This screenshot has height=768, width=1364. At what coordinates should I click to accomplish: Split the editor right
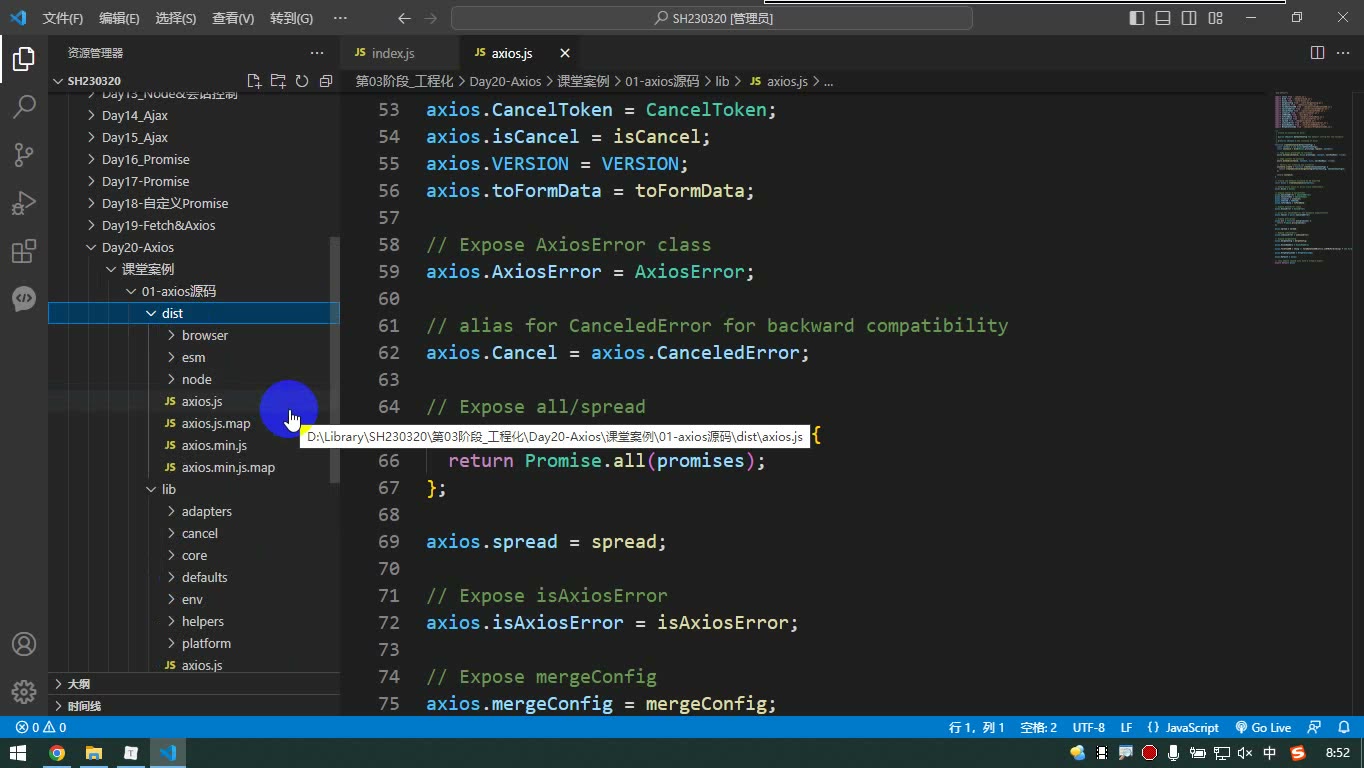coord(1317,53)
